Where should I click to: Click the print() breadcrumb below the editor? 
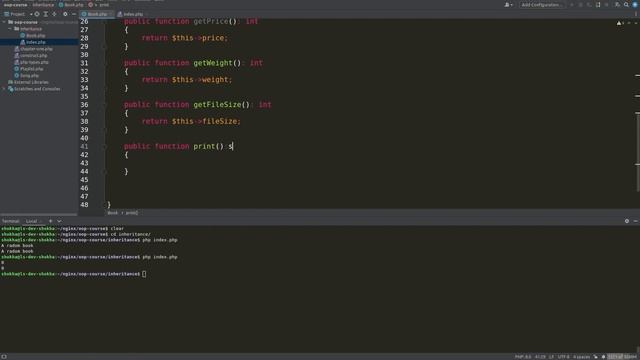131,213
